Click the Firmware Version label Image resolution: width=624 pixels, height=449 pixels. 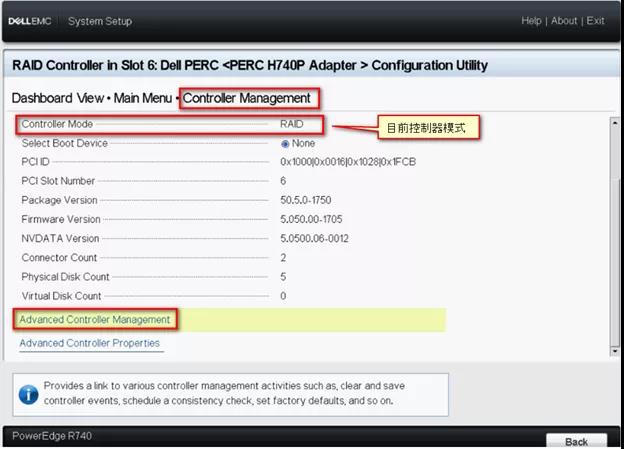pyautogui.click(x=61, y=219)
